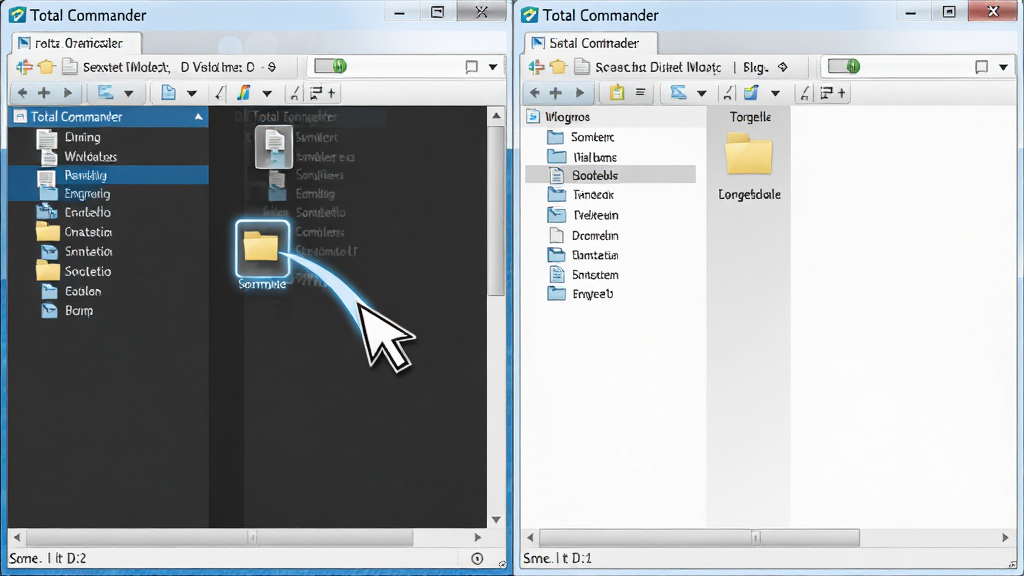The height and width of the screenshot is (576, 1024).
Task: Click the plus icon in left window toolbar
Action: [44, 93]
